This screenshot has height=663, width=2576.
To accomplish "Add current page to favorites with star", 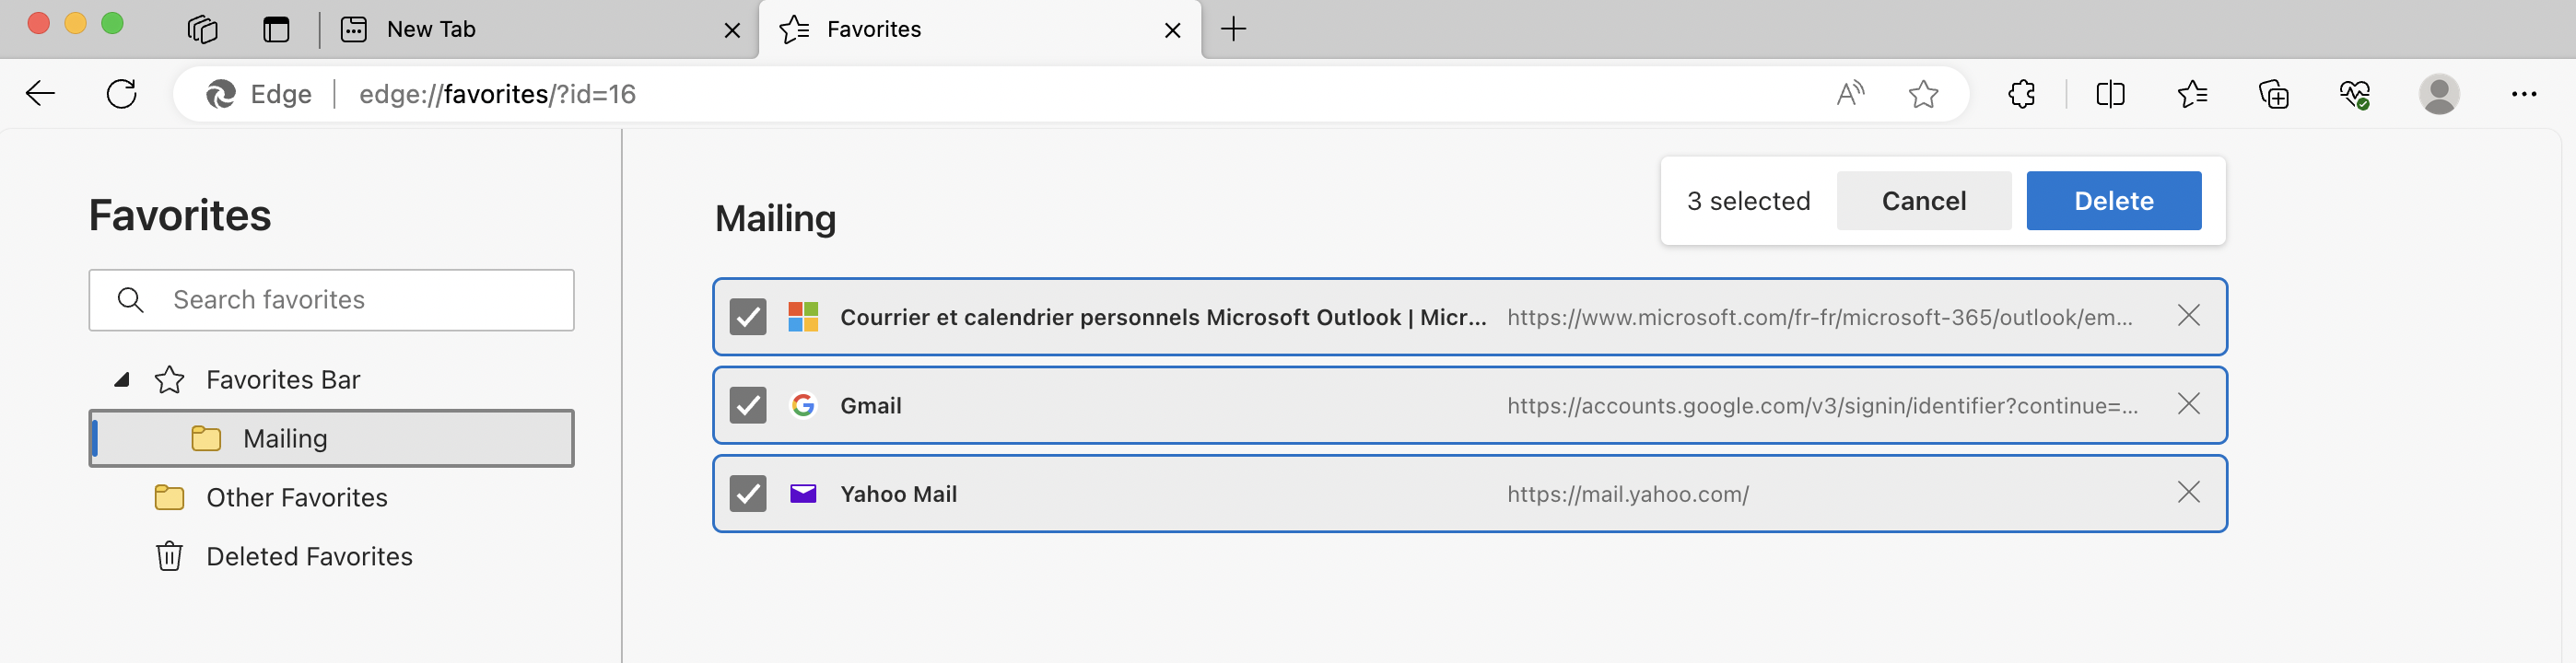I will pos(1923,94).
